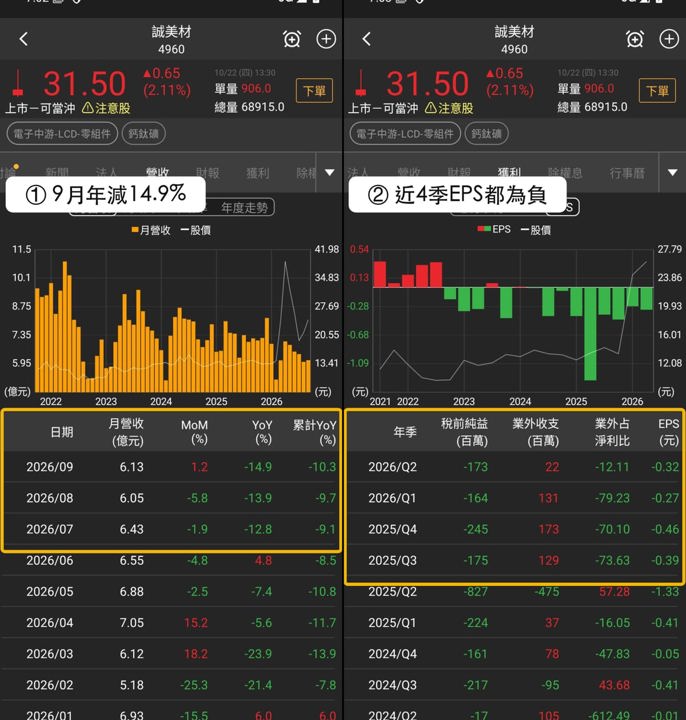686x720 pixels.
Task: Select 年度走勢 chart mode
Action: coord(244,208)
